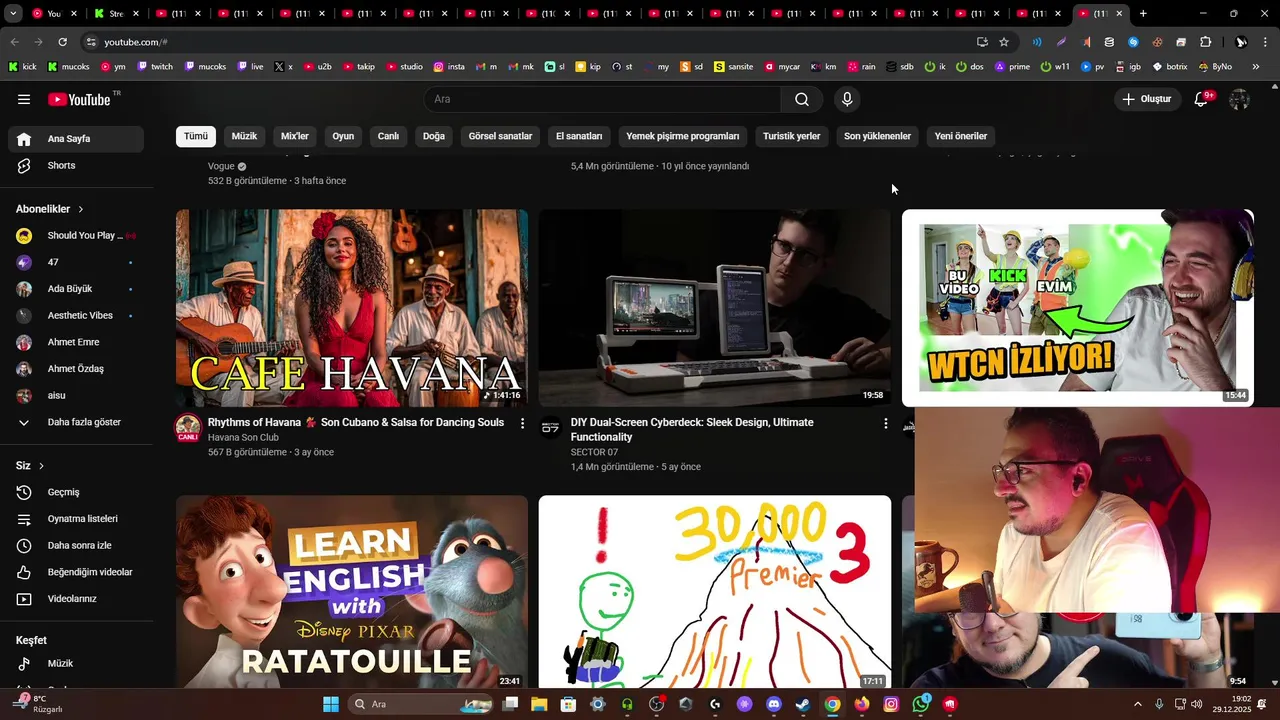Screen dimensions: 1280x720
Task: Open Geçmiş history
Action: pyautogui.click(x=76, y=492)
